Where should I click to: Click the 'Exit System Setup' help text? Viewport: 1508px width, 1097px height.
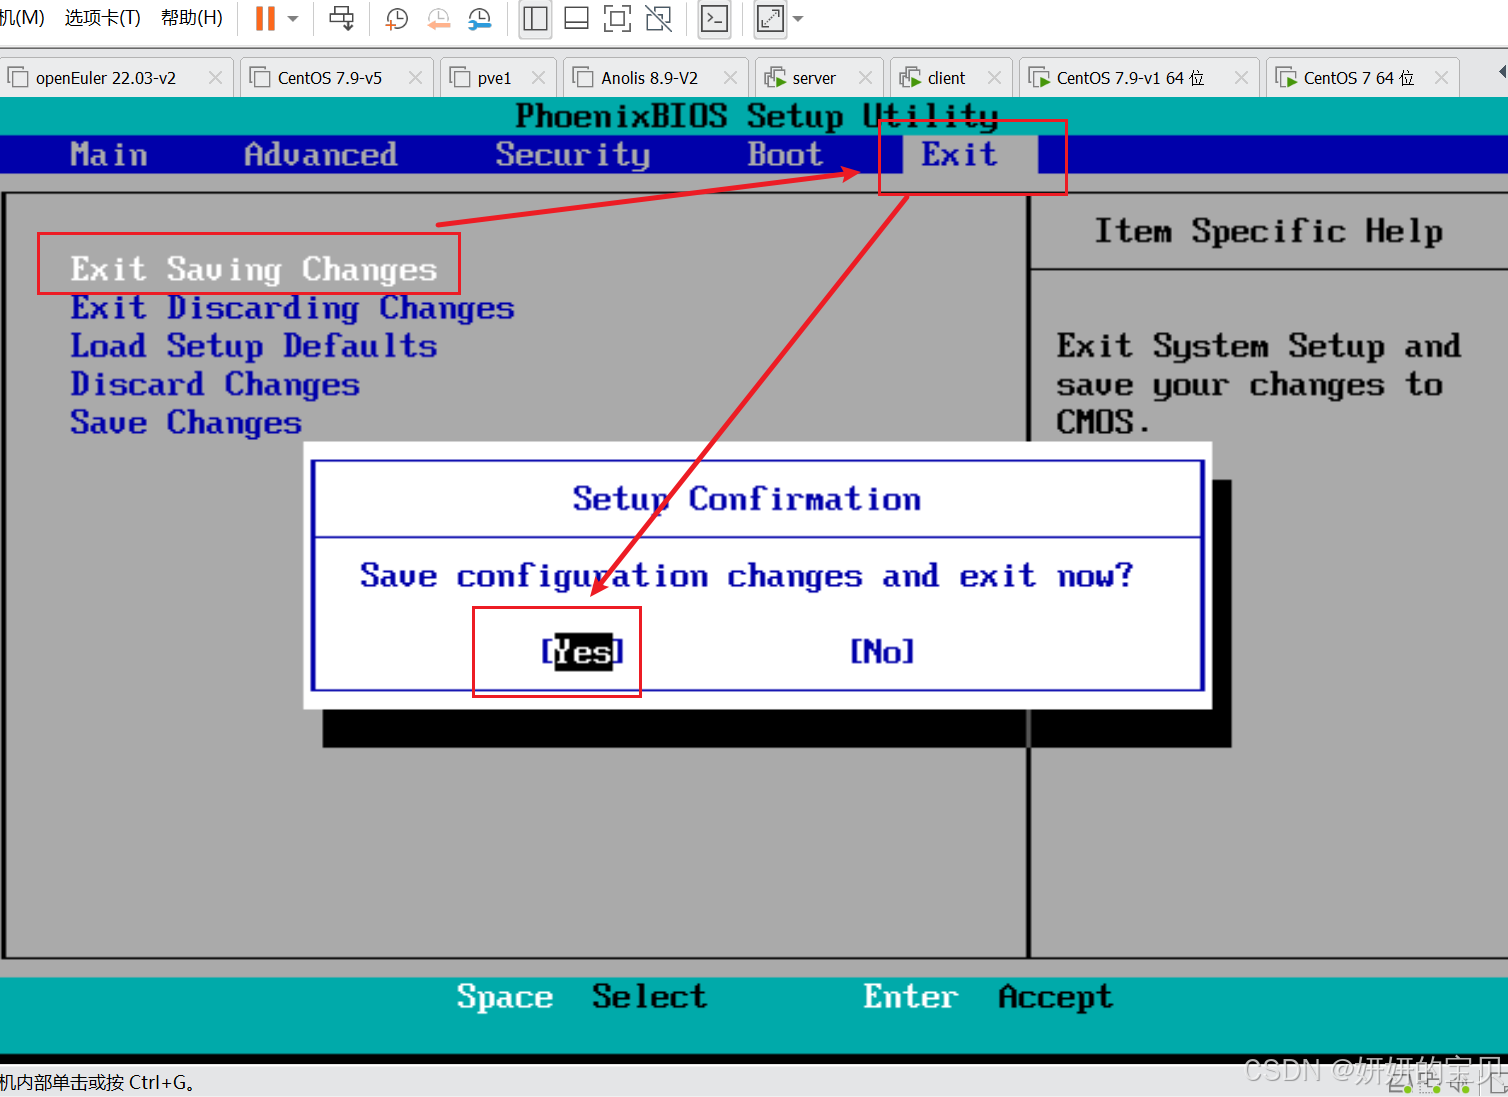[x=1258, y=385]
